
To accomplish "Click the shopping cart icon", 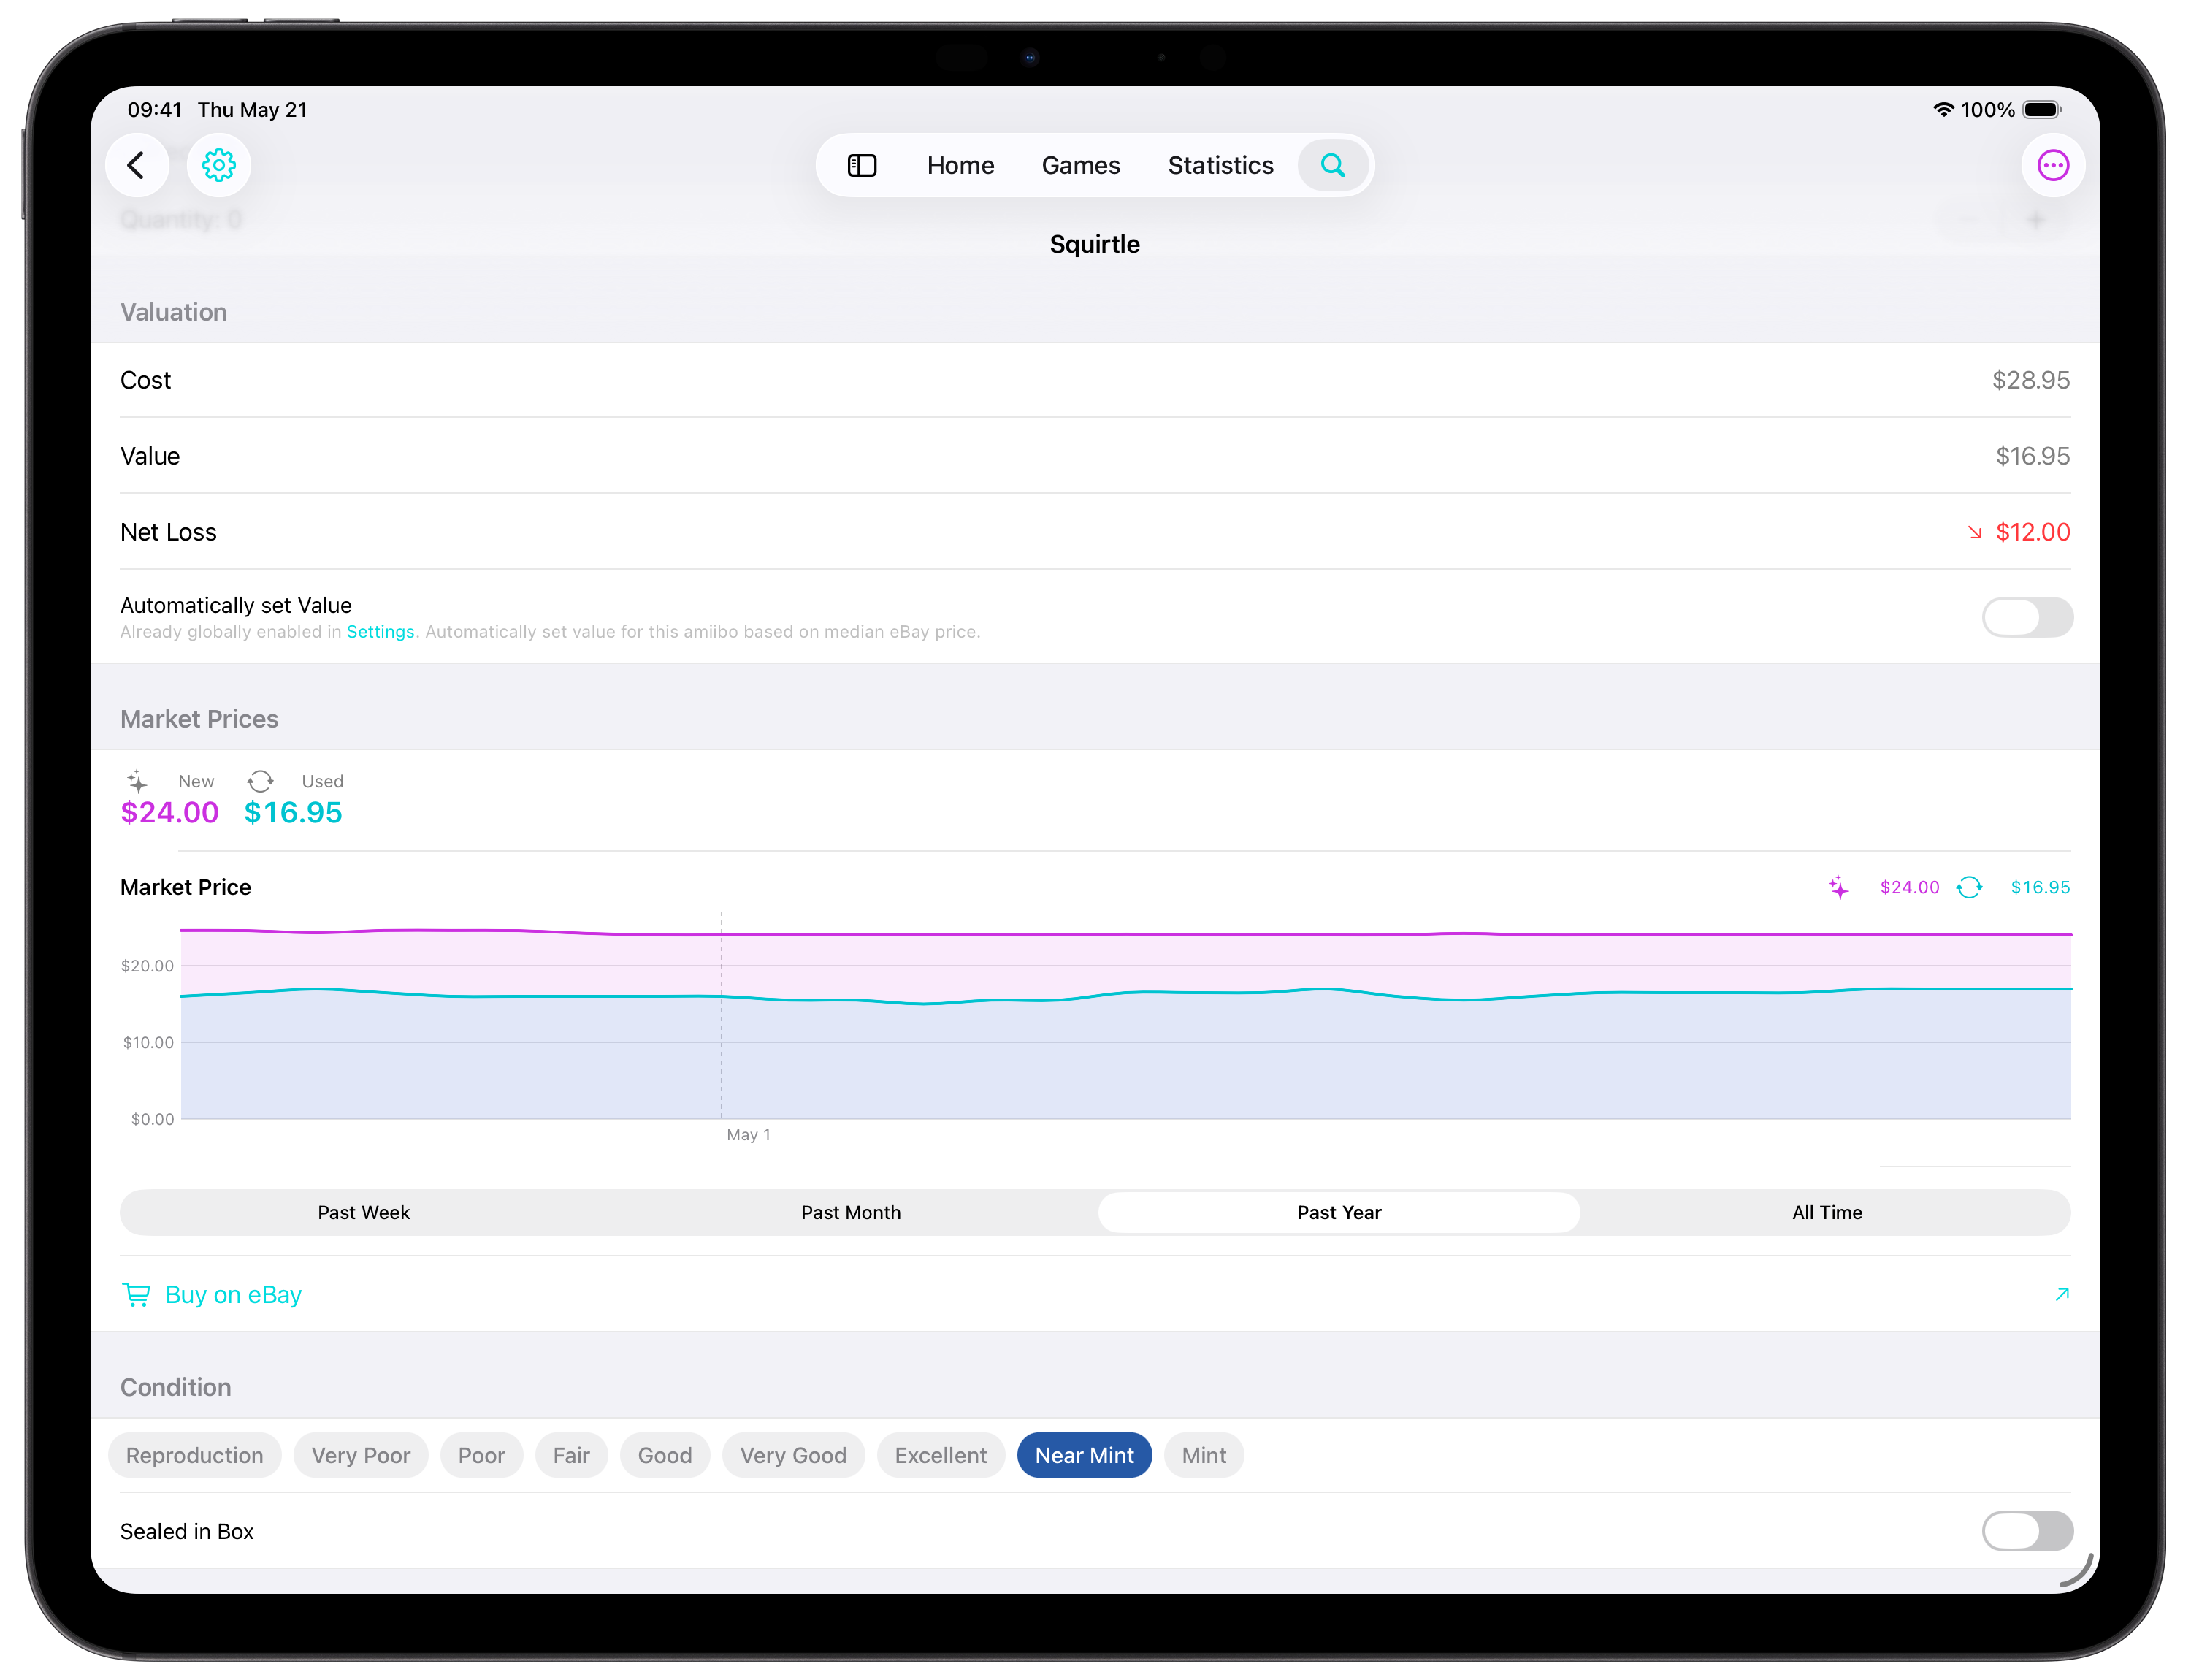I will click(x=136, y=1295).
